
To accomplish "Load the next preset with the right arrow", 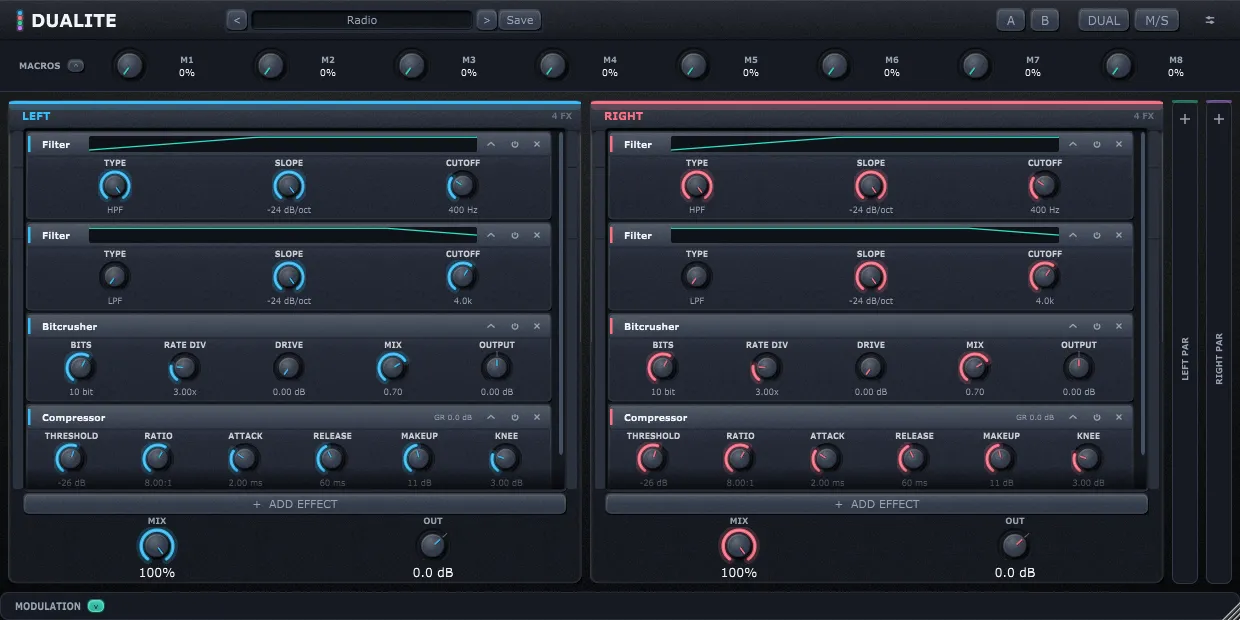I will click(486, 20).
